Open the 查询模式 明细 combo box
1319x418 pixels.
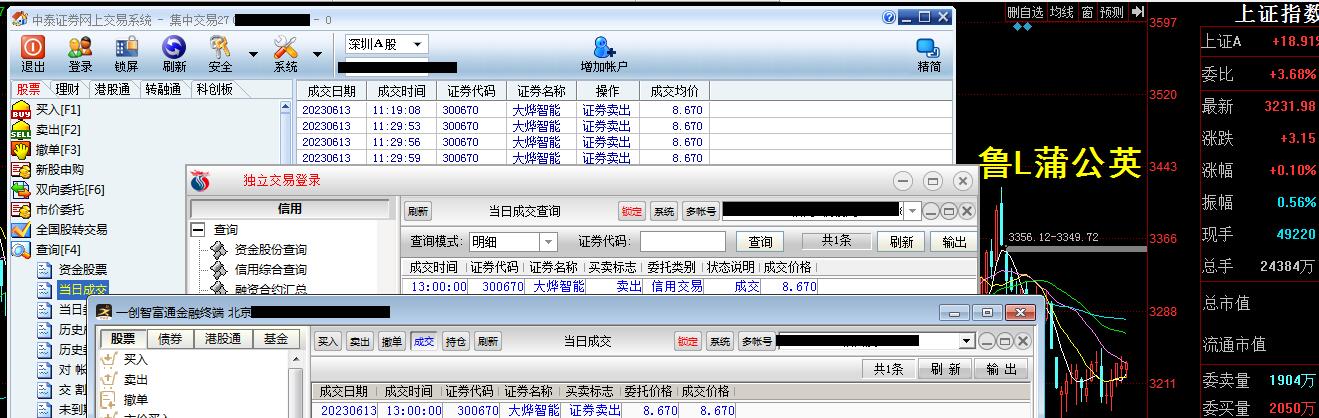[x=512, y=242]
